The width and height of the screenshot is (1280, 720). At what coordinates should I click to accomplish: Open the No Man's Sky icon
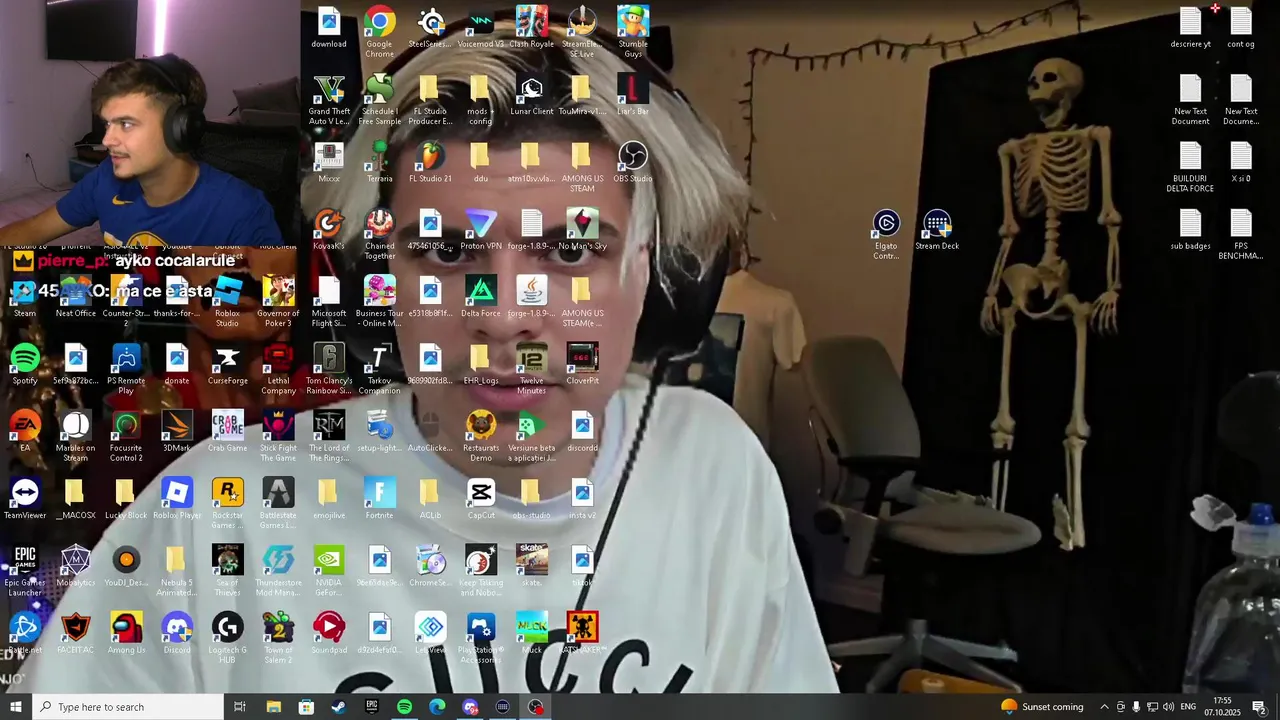click(582, 229)
